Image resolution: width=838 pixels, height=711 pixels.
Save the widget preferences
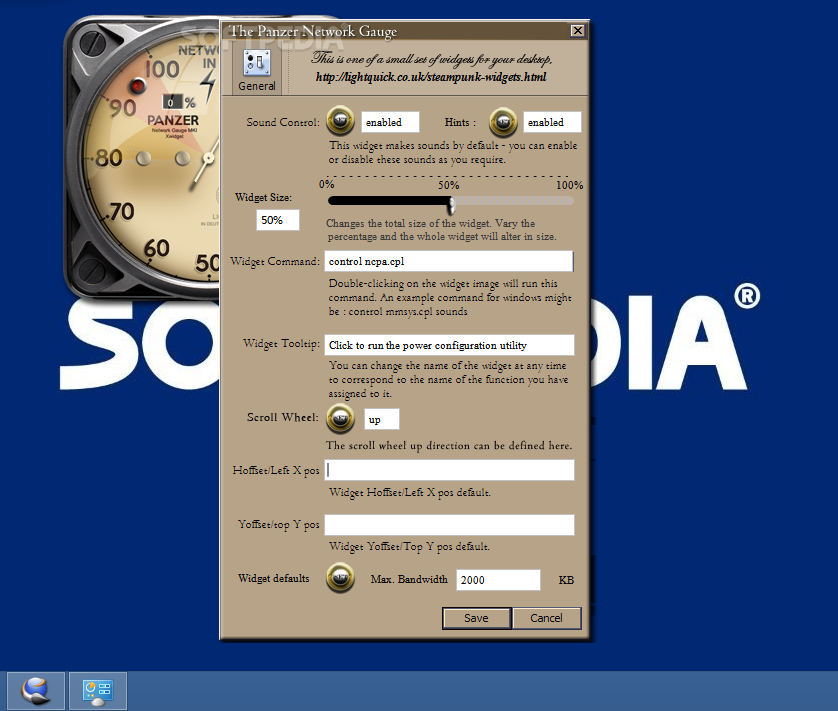point(476,618)
